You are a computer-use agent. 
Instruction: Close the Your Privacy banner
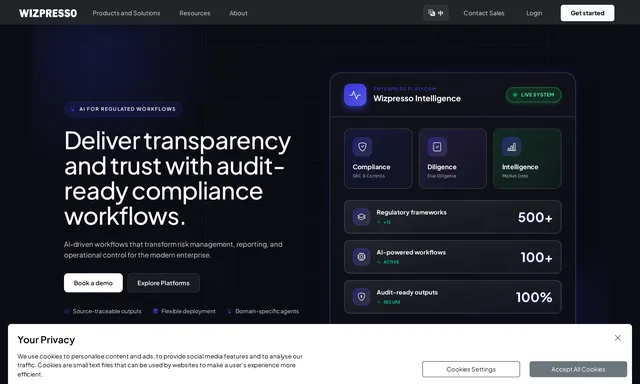pyautogui.click(x=618, y=338)
